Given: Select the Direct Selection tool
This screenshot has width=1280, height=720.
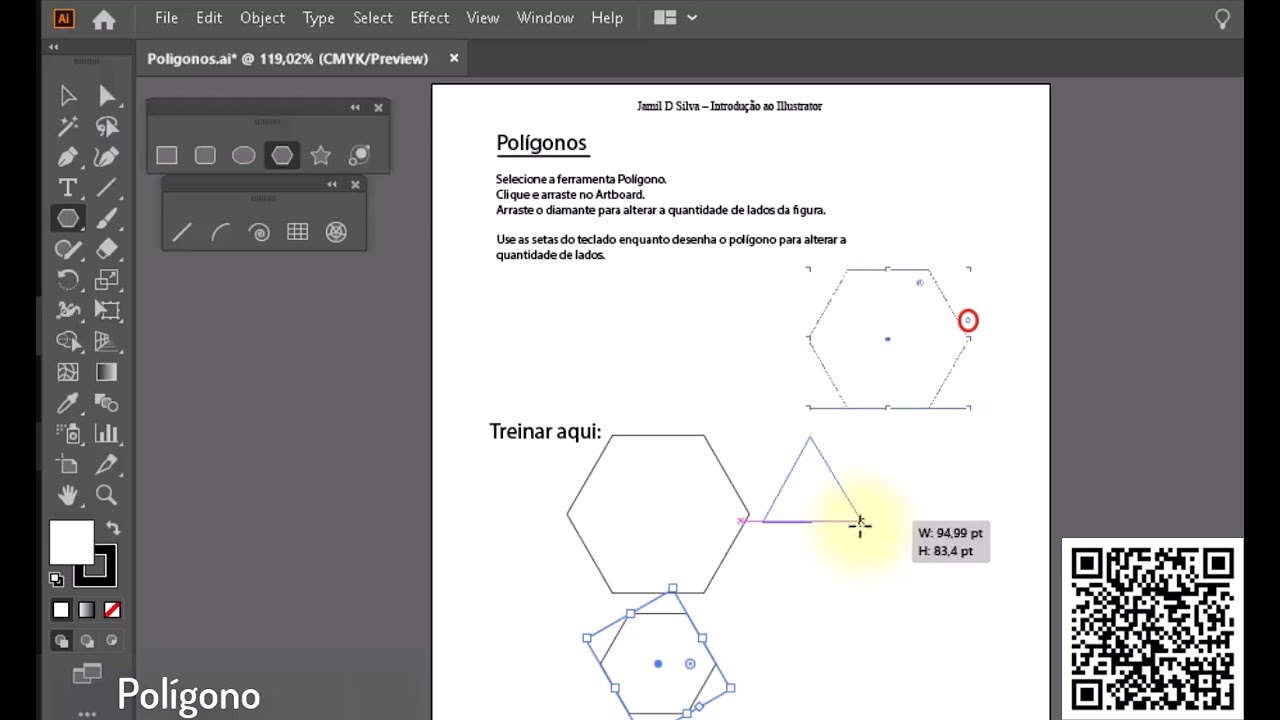Looking at the screenshot, I should [x=107, y=96].
